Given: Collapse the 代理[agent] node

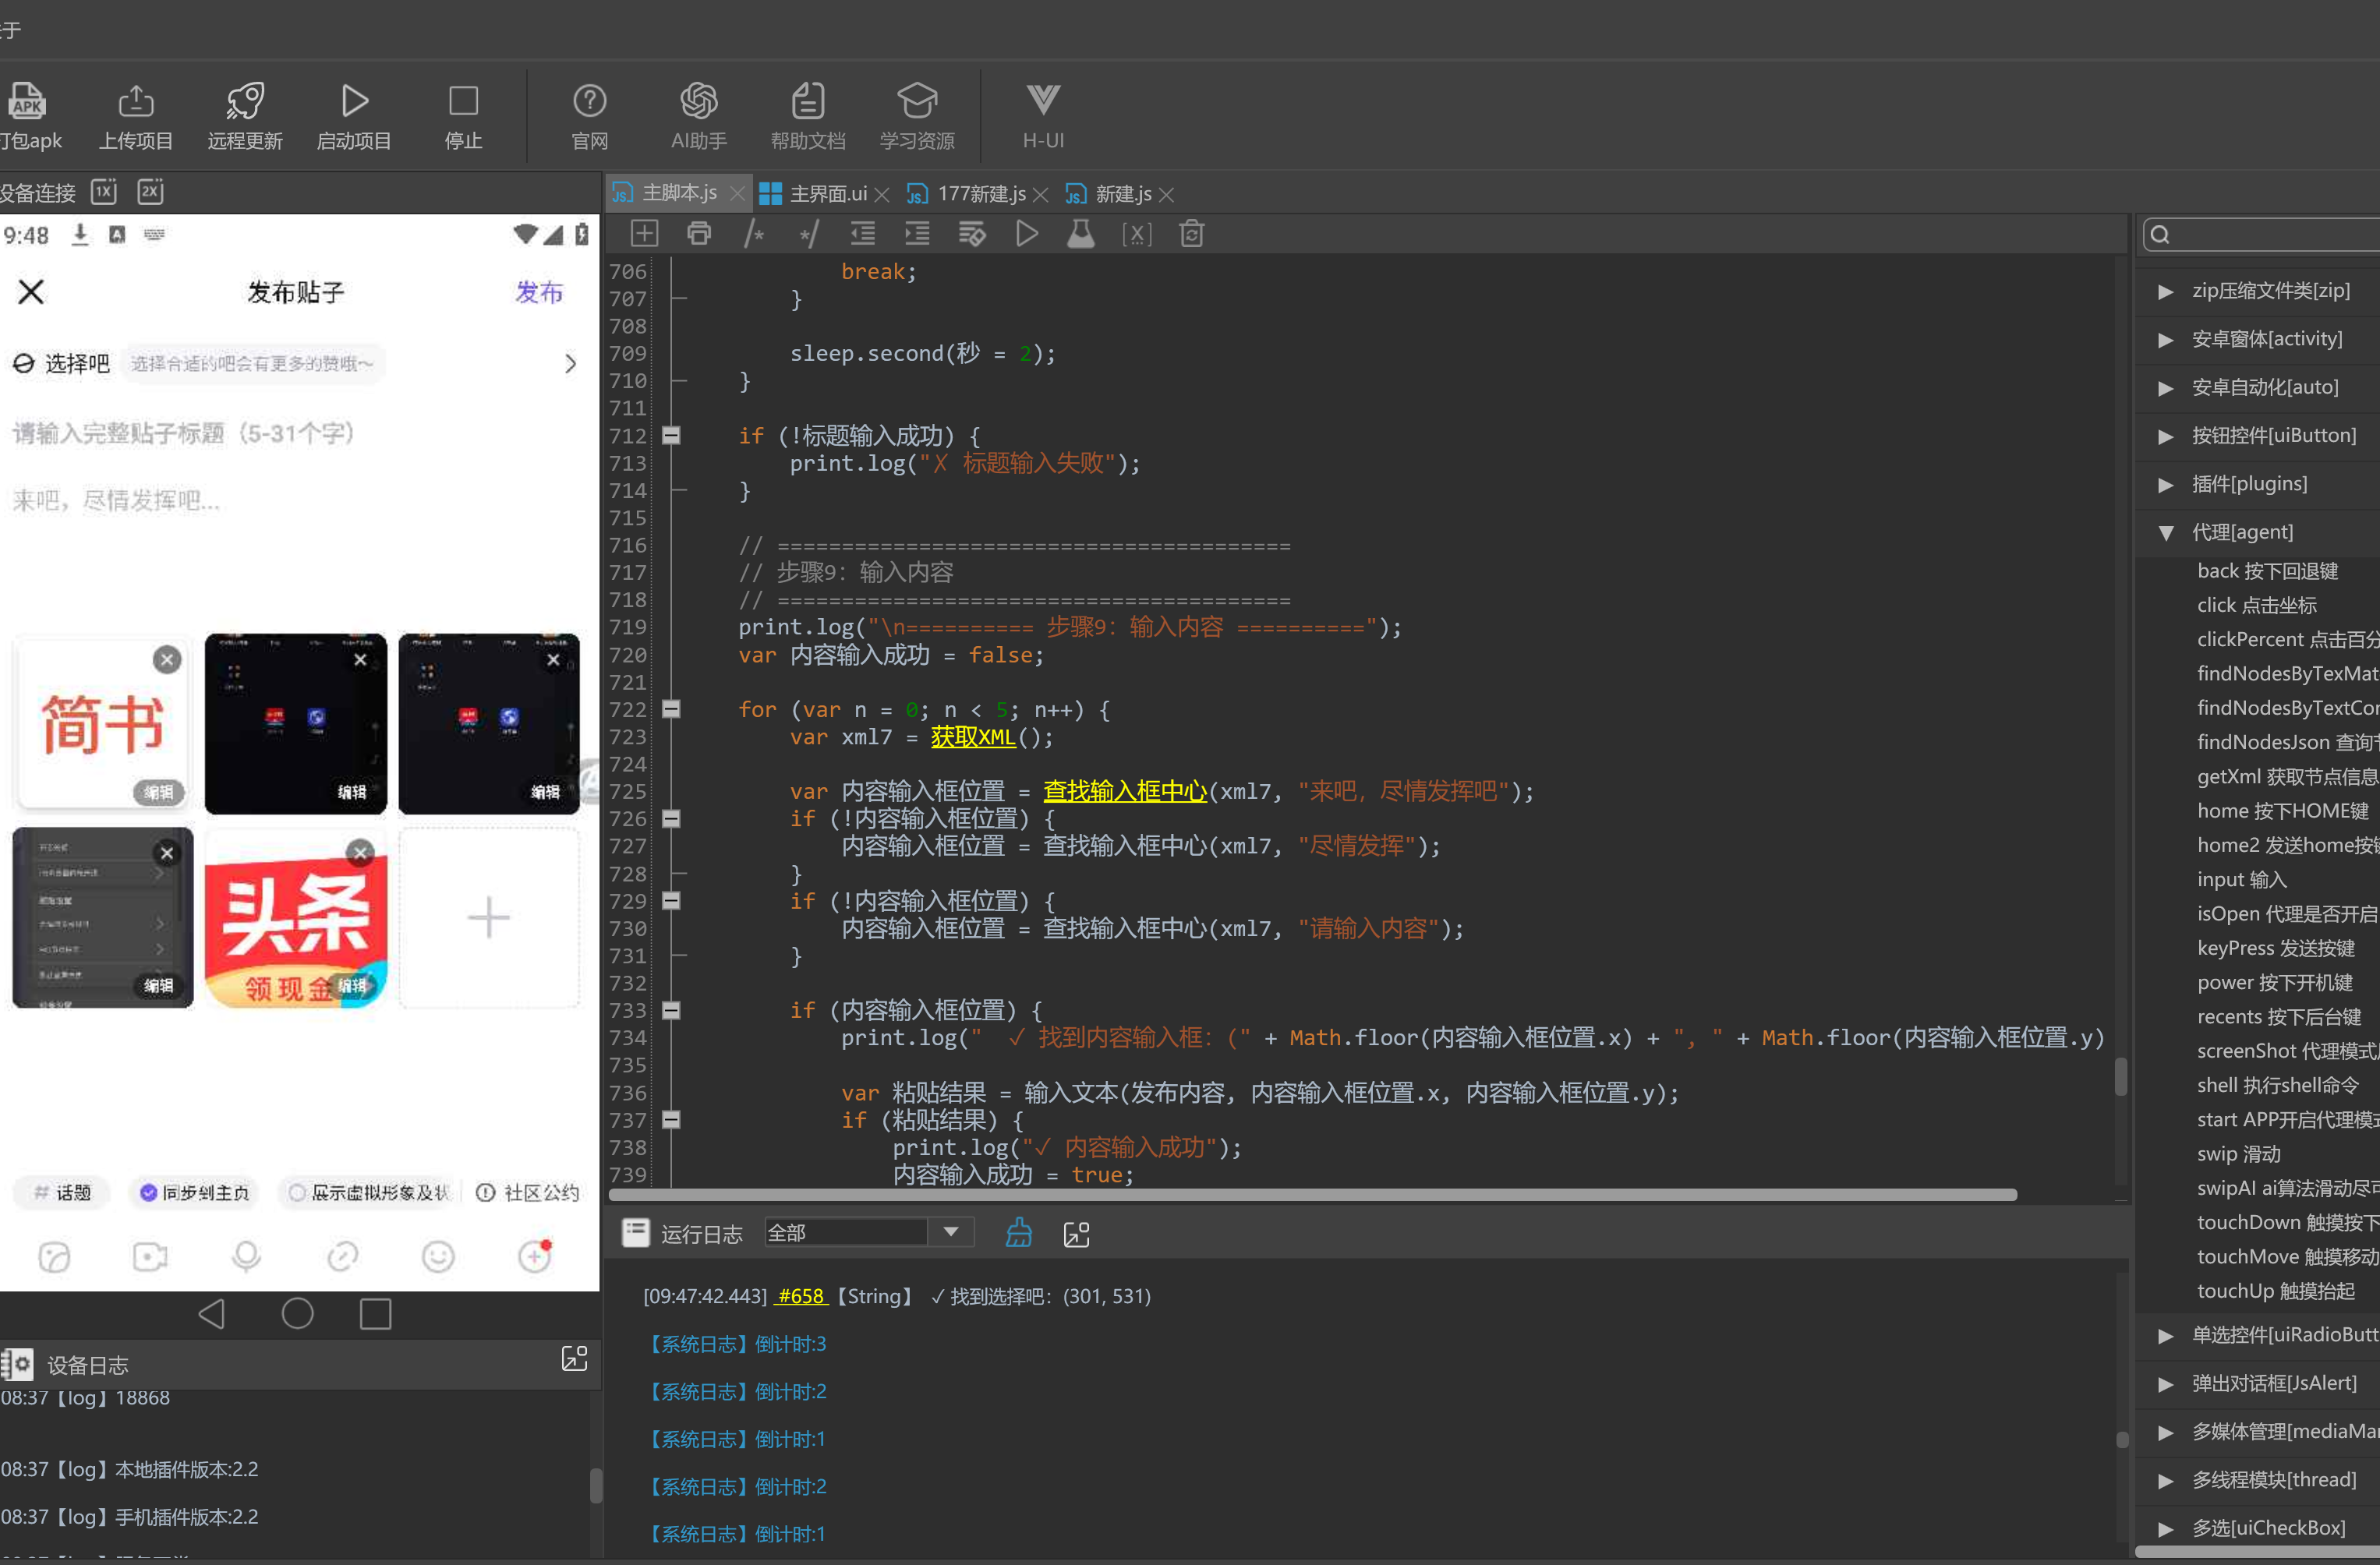Looking at the screenshot, I should point(2165,533).
